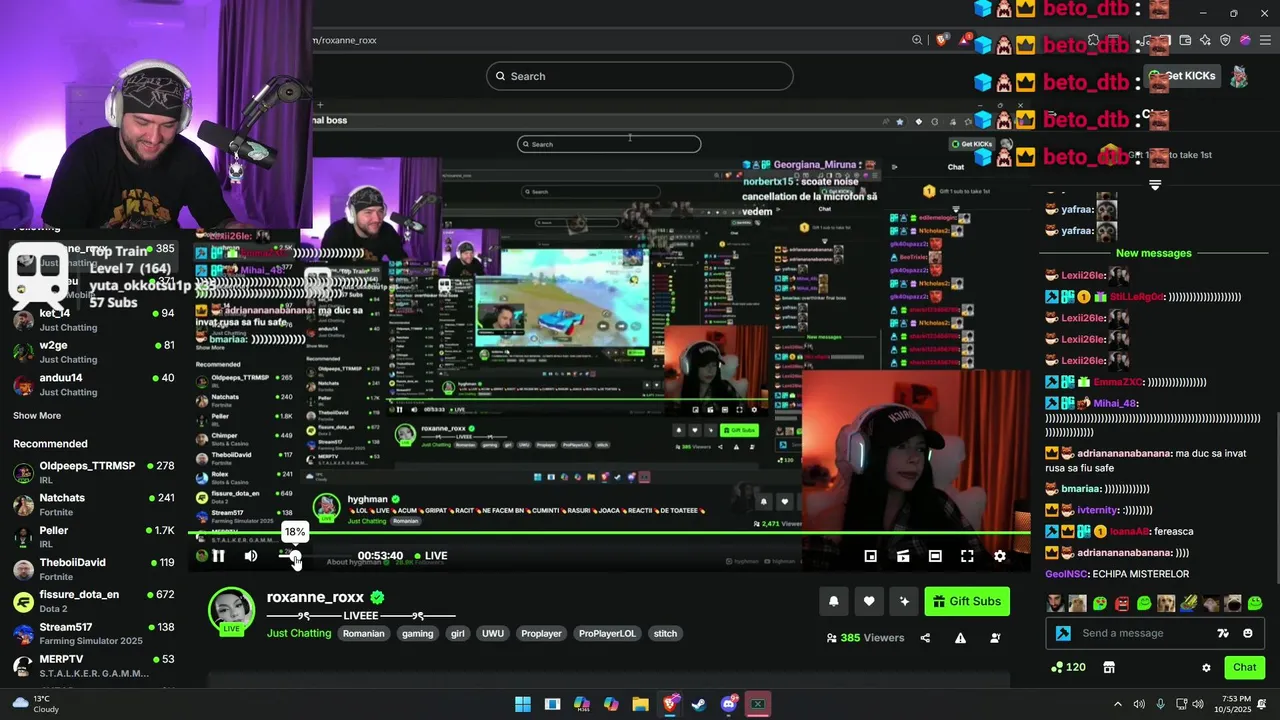The width and height of the screenshot is (1280, 720).
Task: Open Windows Start menu
Action: (x=523, y=704)
